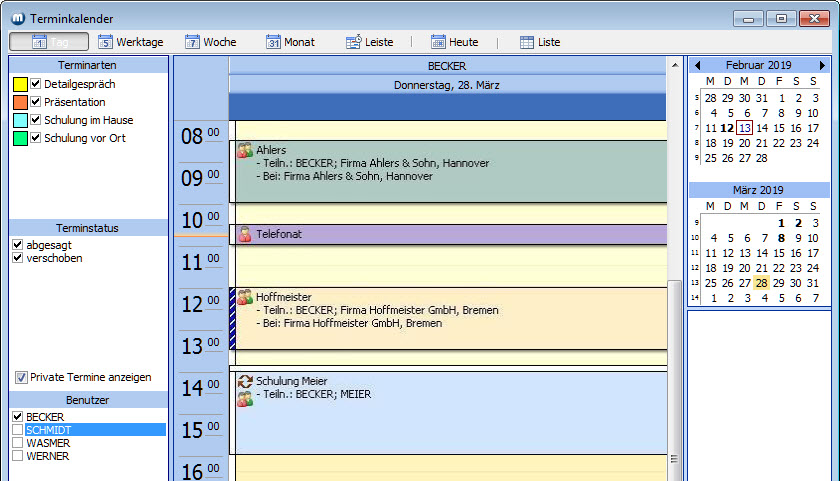Advance to next month in mini calendar
This screenshot has height=481, width=840.
822,65
